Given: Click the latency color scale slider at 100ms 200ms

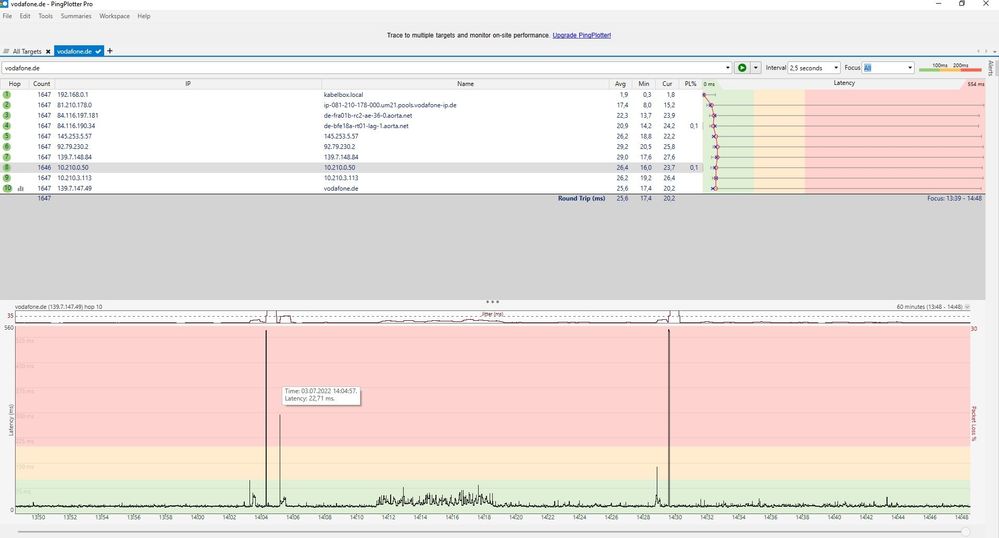Looking at the screenshot, I should 950,68.
